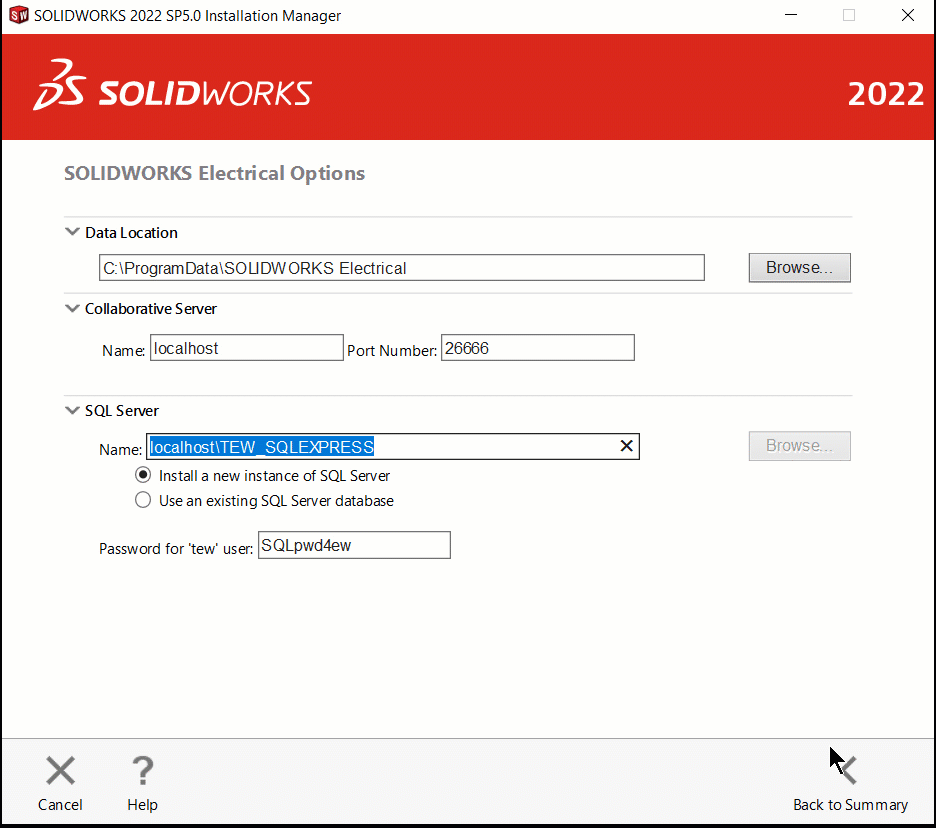Click the tew user password field
936x828 pixels.
[x=354, y=545]
